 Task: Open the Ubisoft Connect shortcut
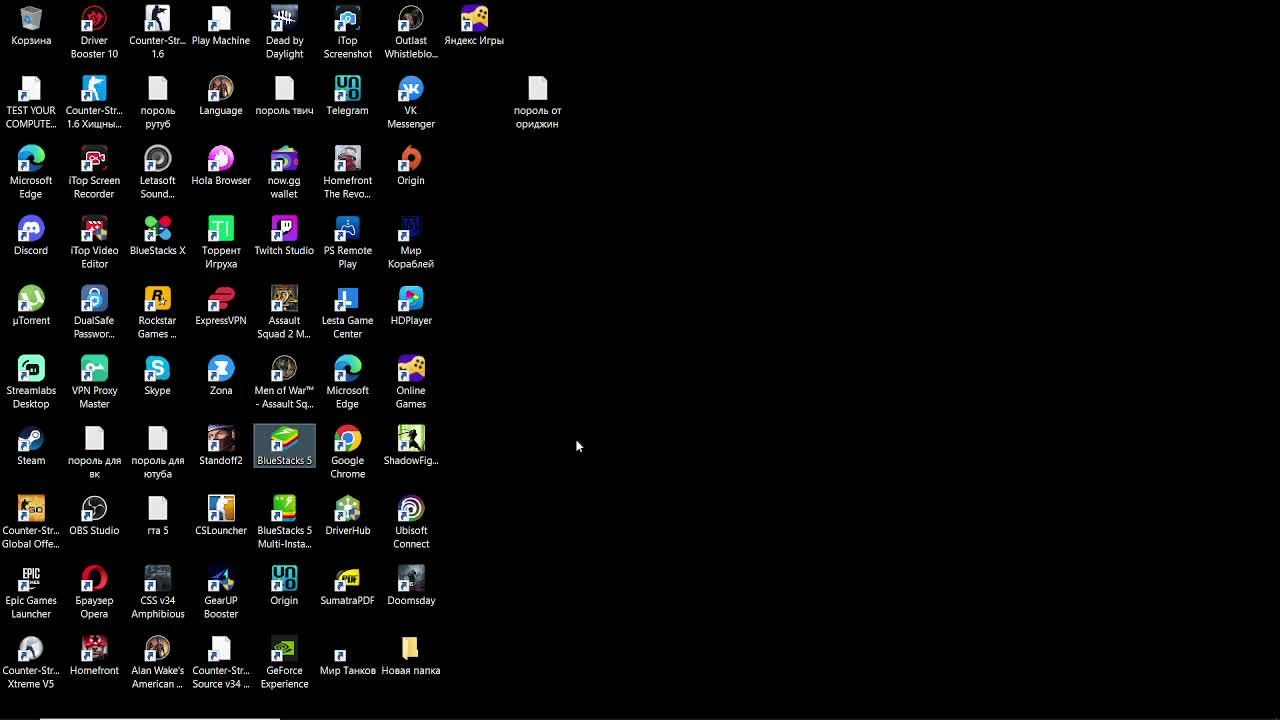click(411, 523)
